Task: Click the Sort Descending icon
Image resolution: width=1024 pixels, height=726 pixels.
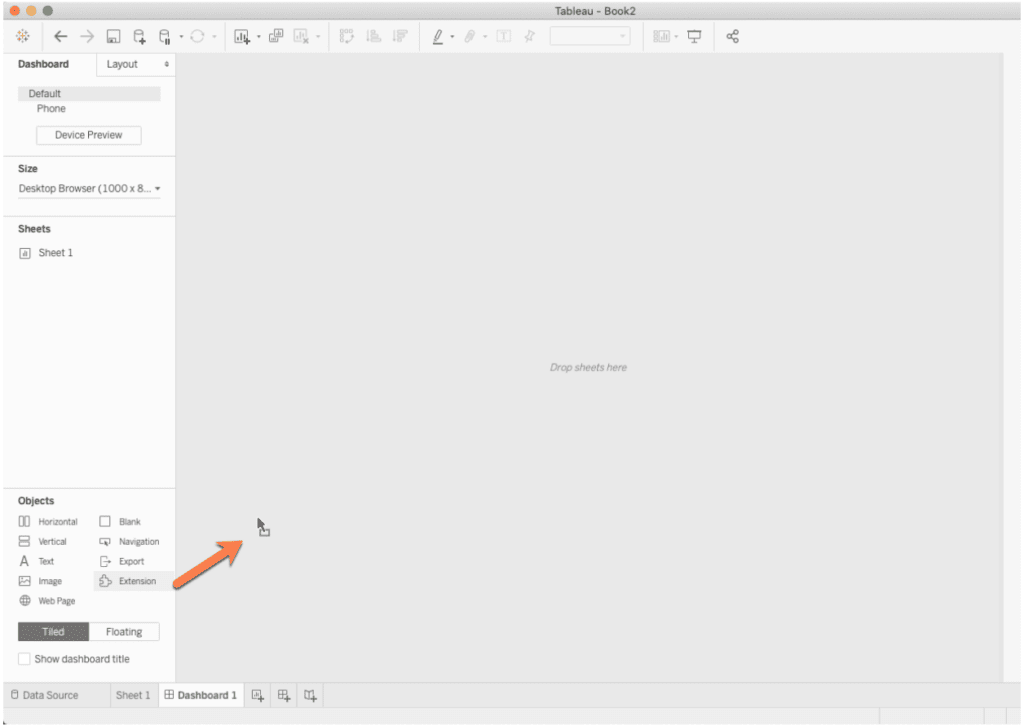Action: [x=400, y=36]
